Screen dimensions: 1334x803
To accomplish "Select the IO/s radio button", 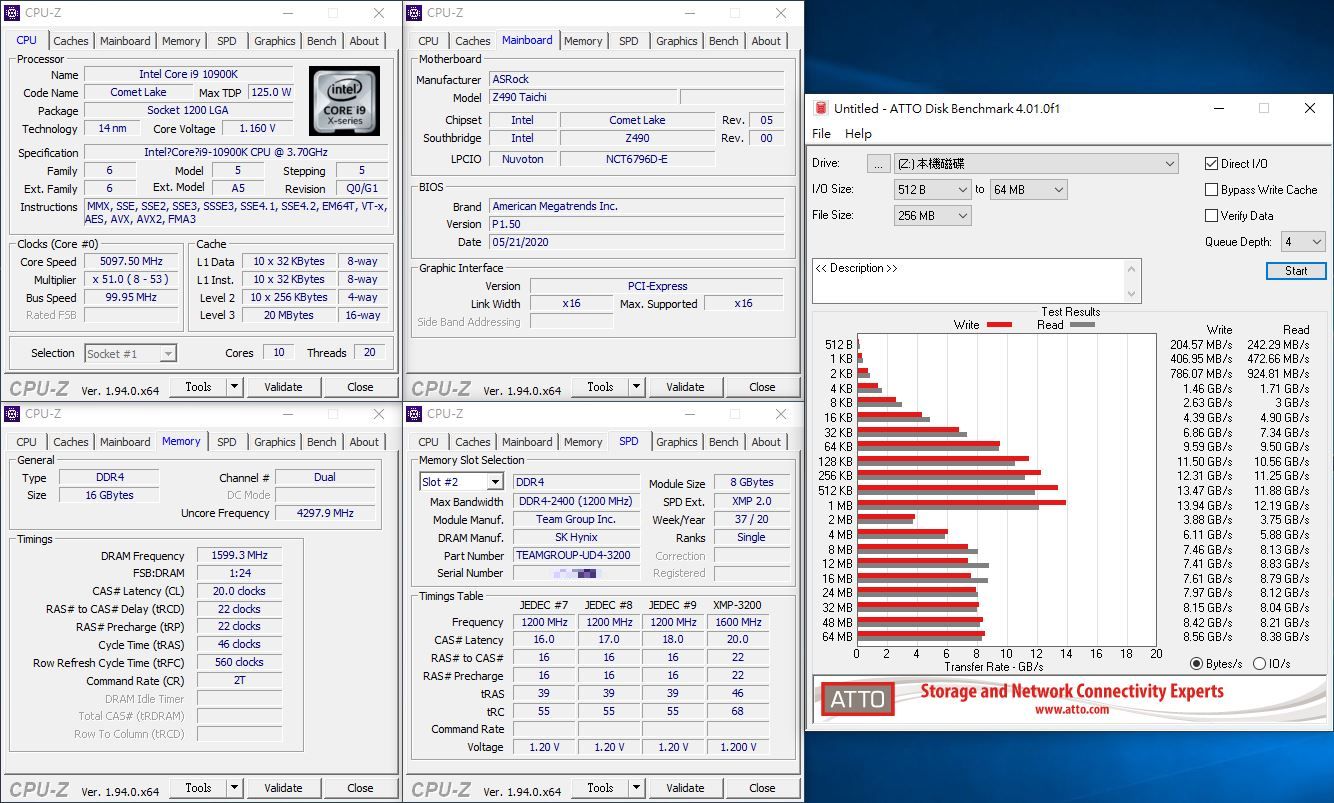I will (x=1259, y=664).
